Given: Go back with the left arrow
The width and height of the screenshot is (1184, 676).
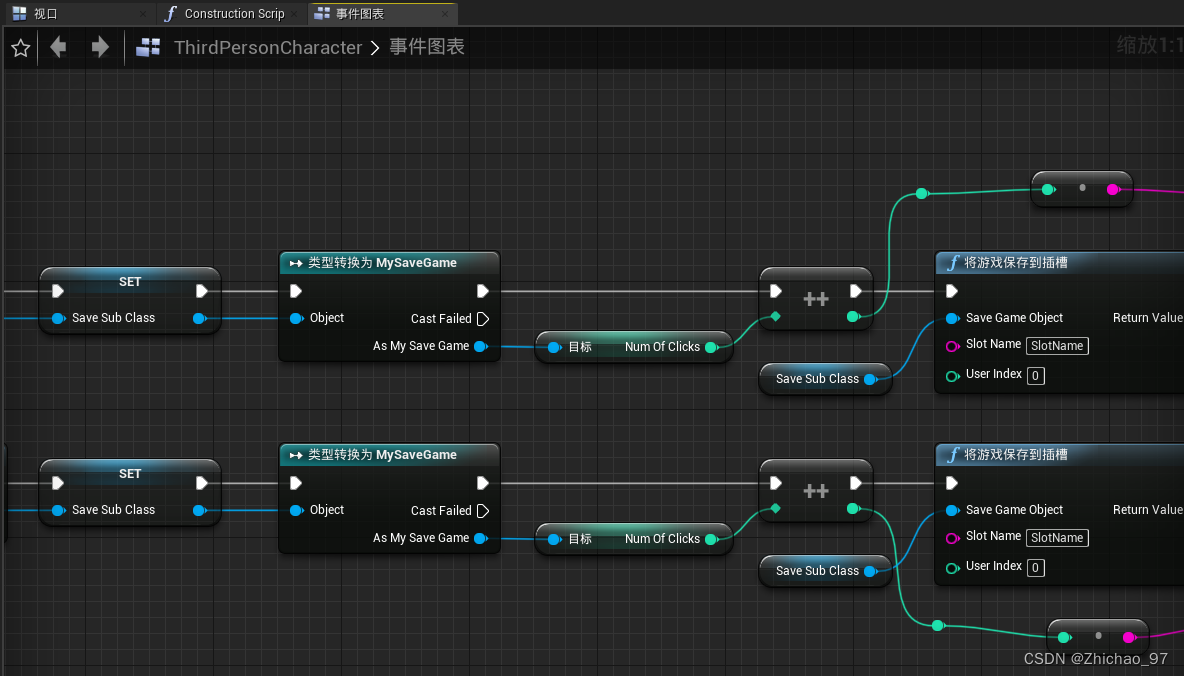Looking at the screenshot, I should (x=58, y=48).
